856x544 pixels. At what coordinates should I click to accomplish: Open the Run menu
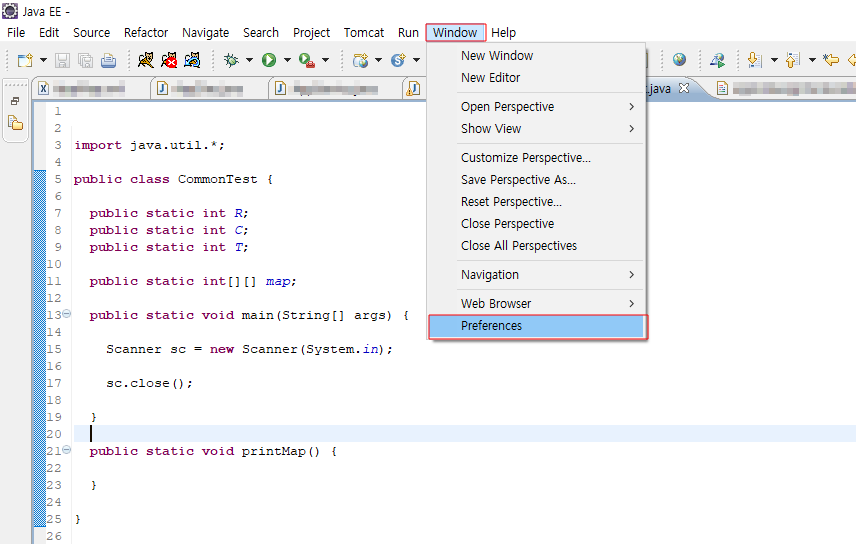[x=408, y=33]
